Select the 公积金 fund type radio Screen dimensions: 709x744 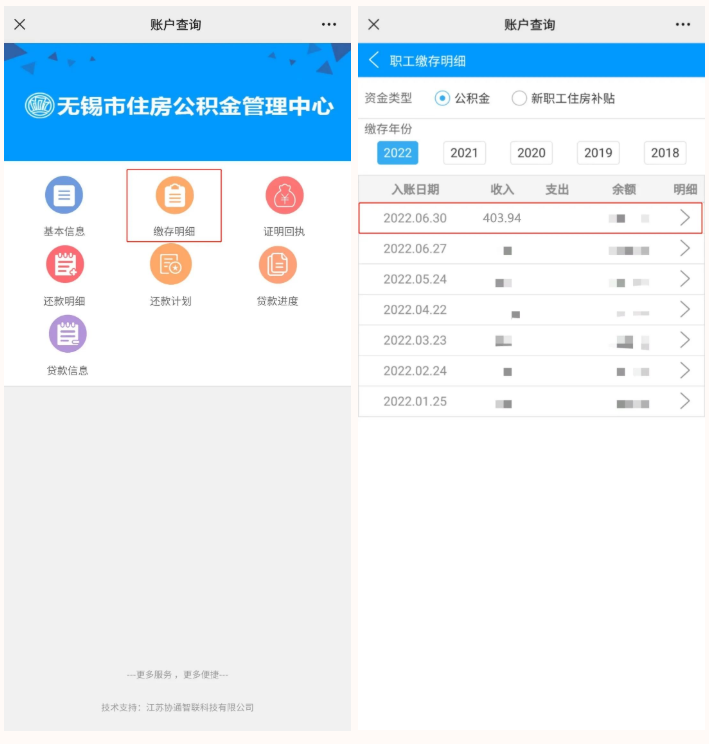[x=442, y=98]
